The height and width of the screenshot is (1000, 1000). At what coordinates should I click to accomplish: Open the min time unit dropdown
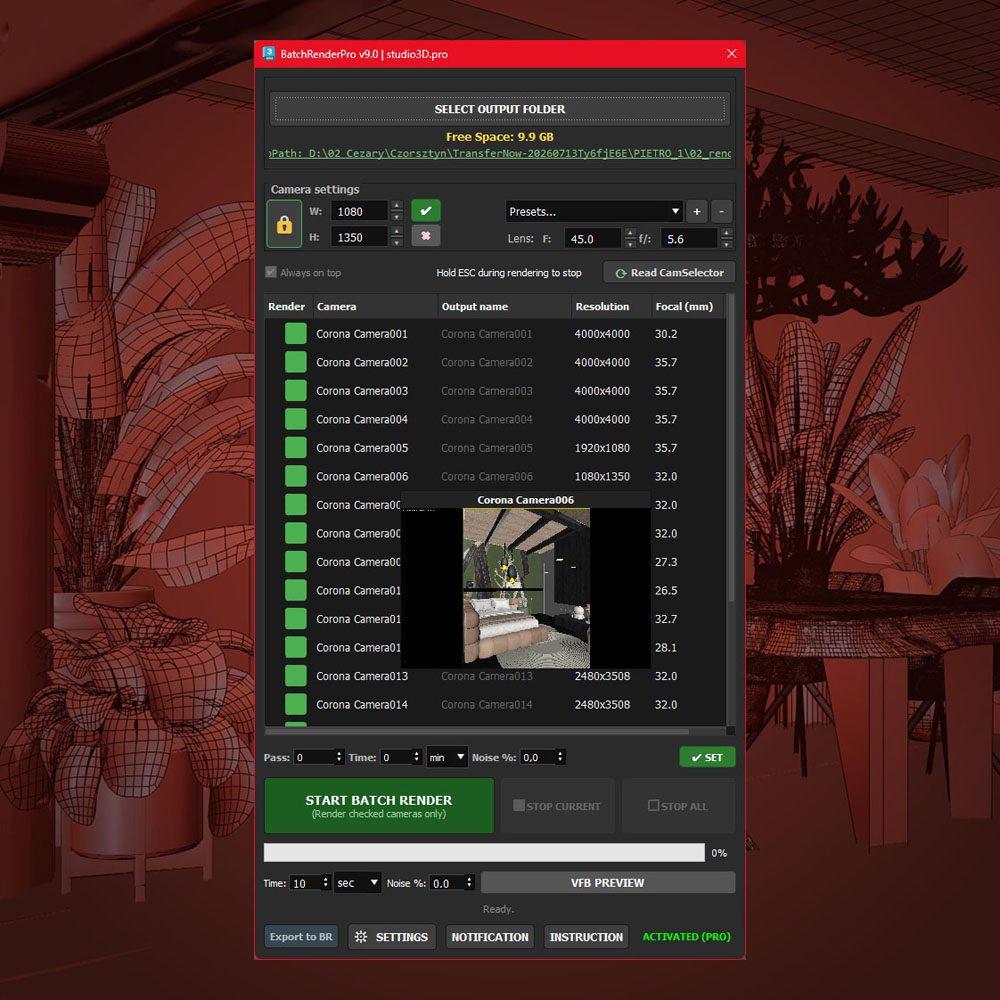tap(446, 757)
